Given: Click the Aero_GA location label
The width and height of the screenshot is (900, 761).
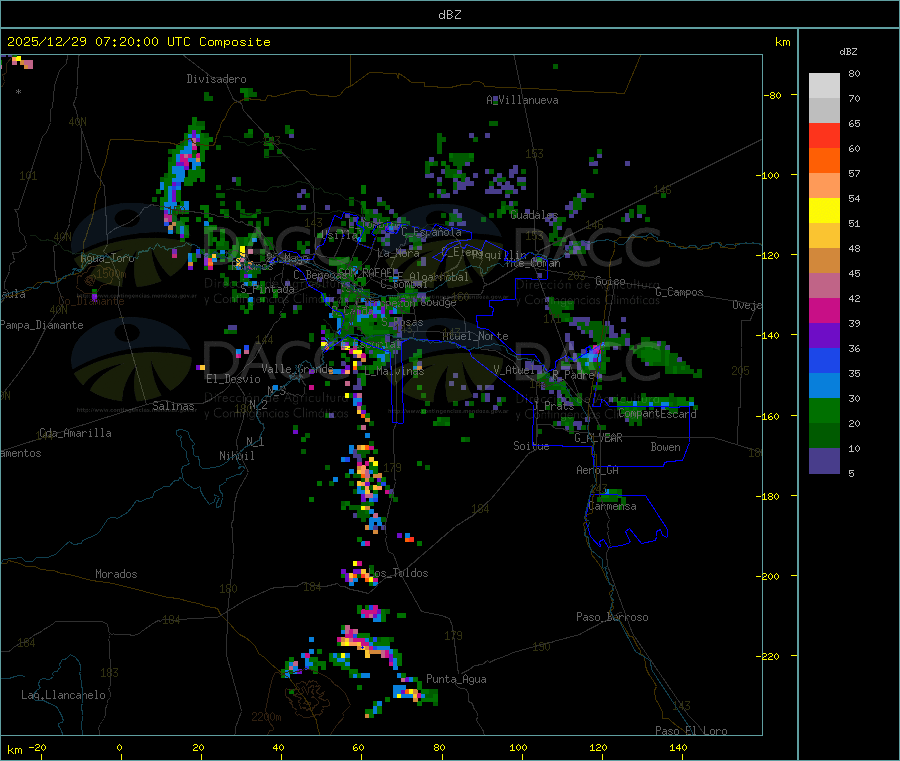Looking at the screenshot, I should (x=597, y=470).
